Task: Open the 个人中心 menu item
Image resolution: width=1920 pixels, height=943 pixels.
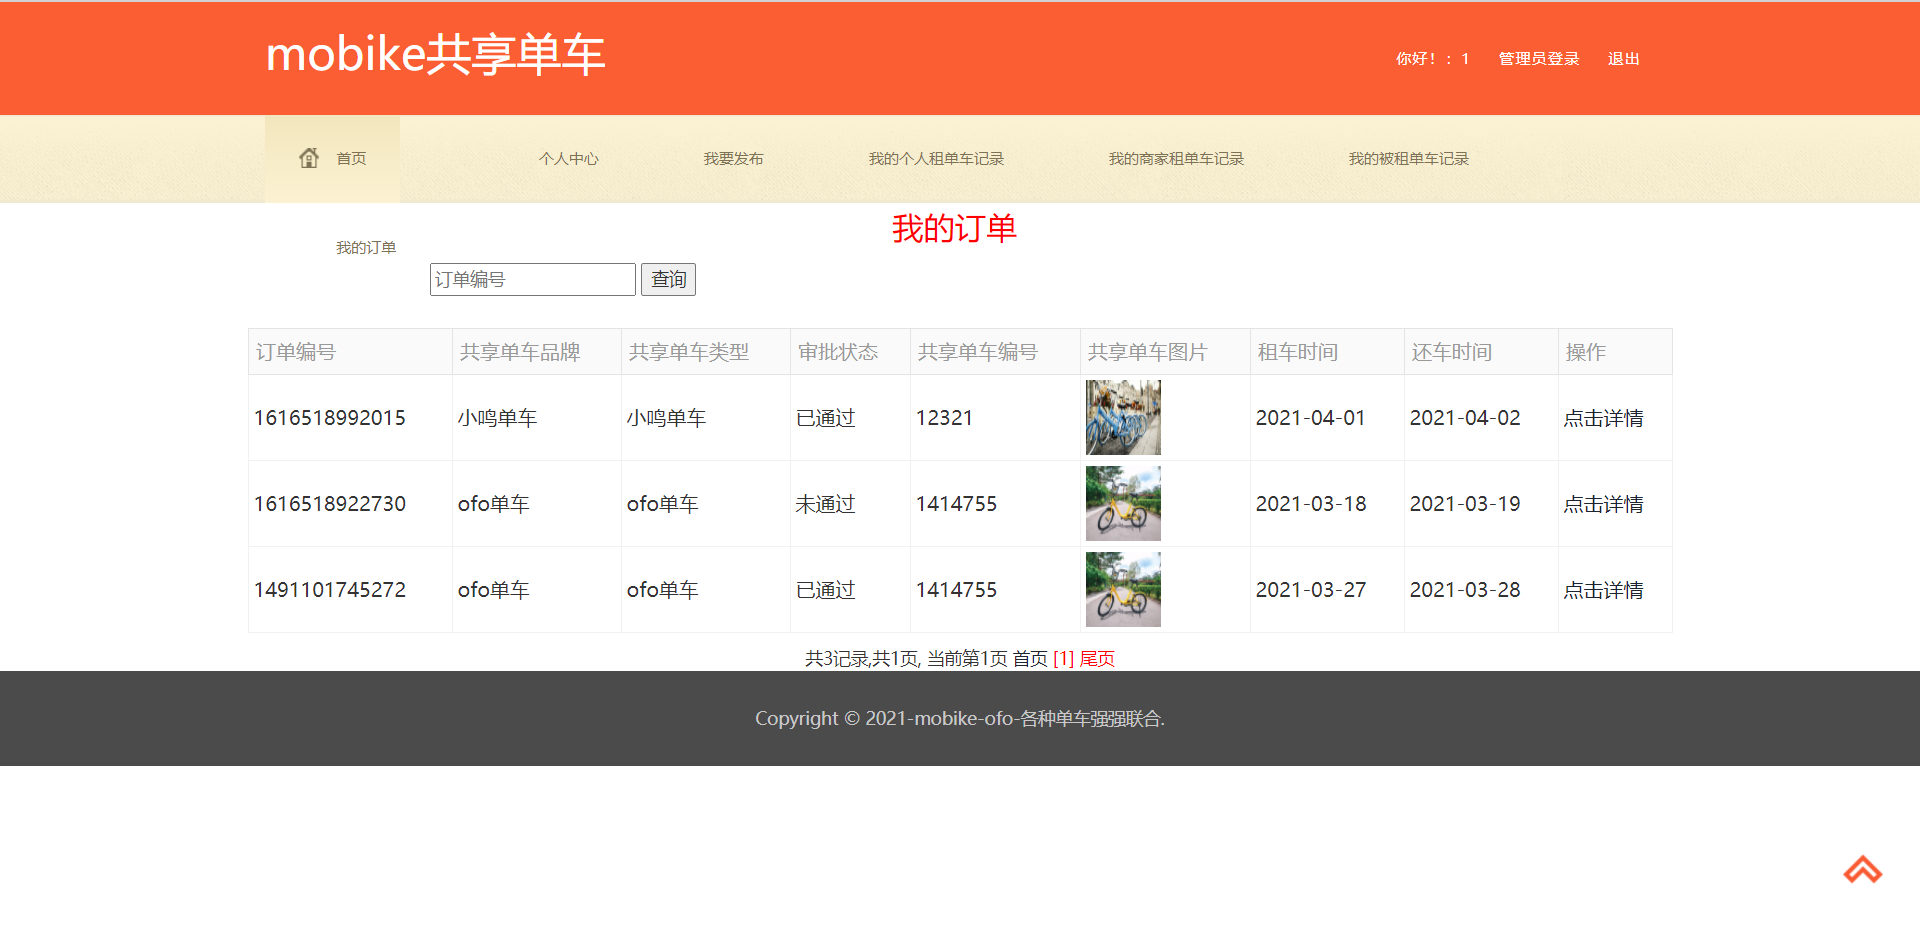Action: point(568,159)
